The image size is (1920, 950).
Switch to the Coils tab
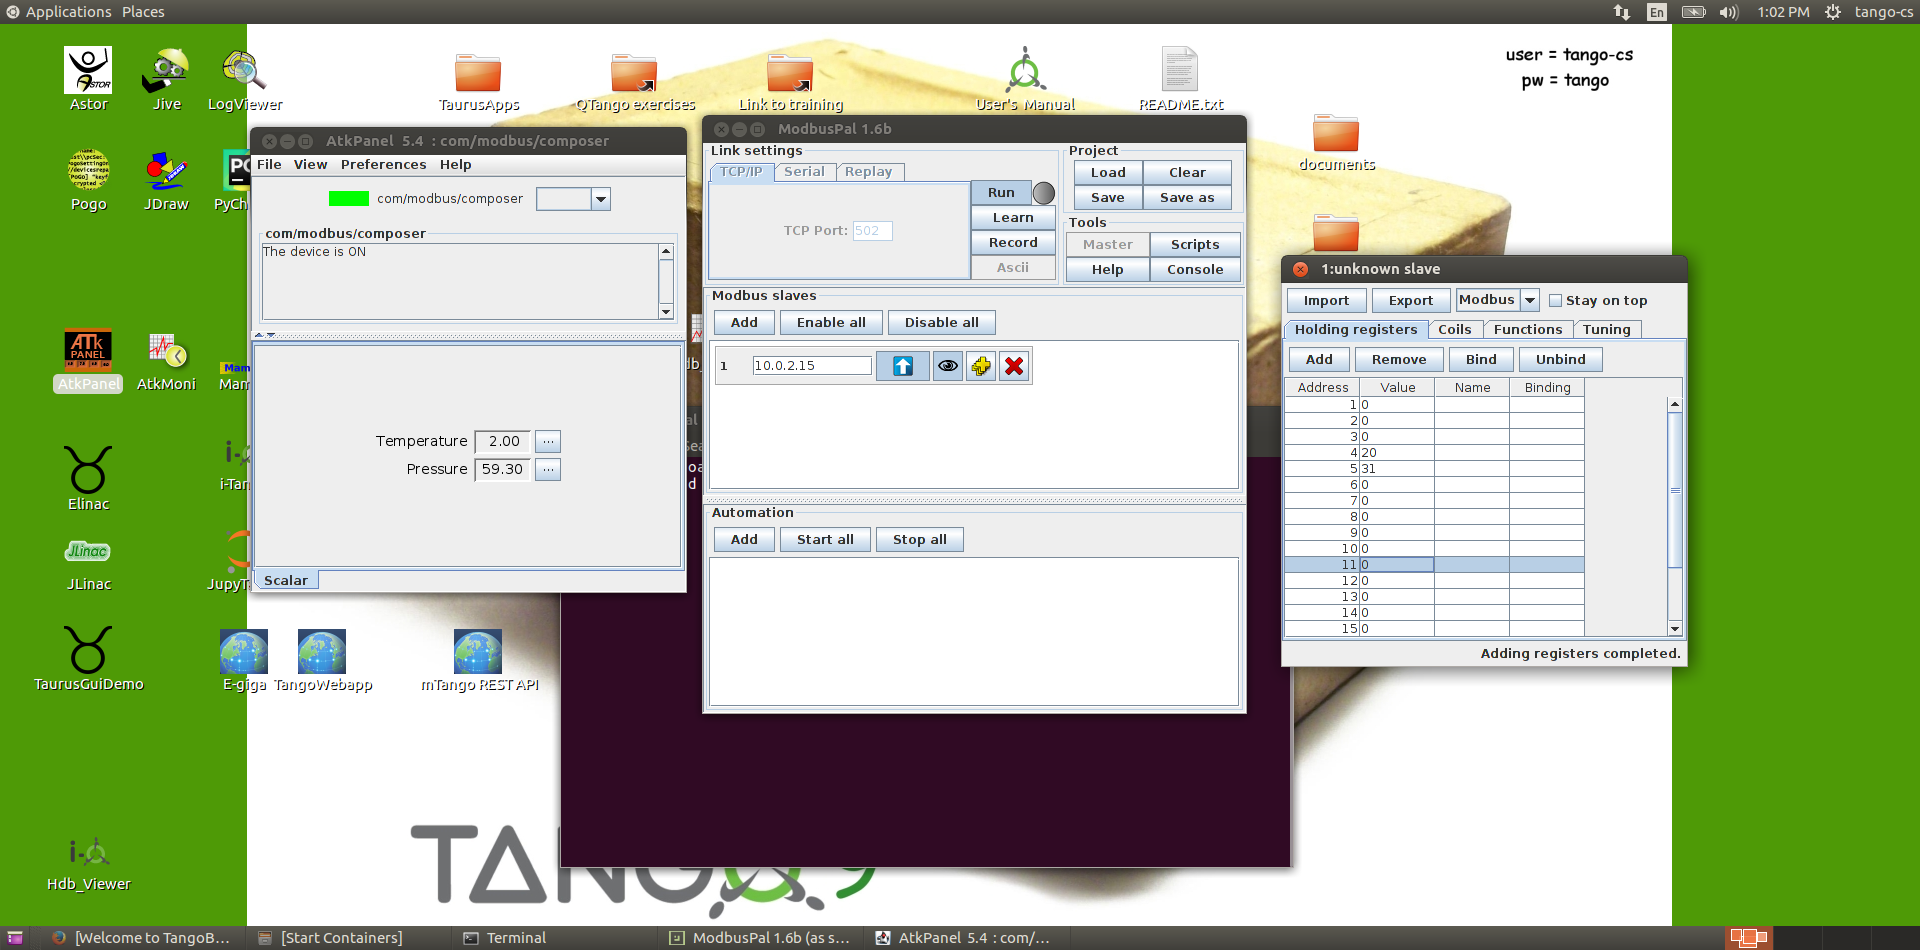pos(1454,330)
